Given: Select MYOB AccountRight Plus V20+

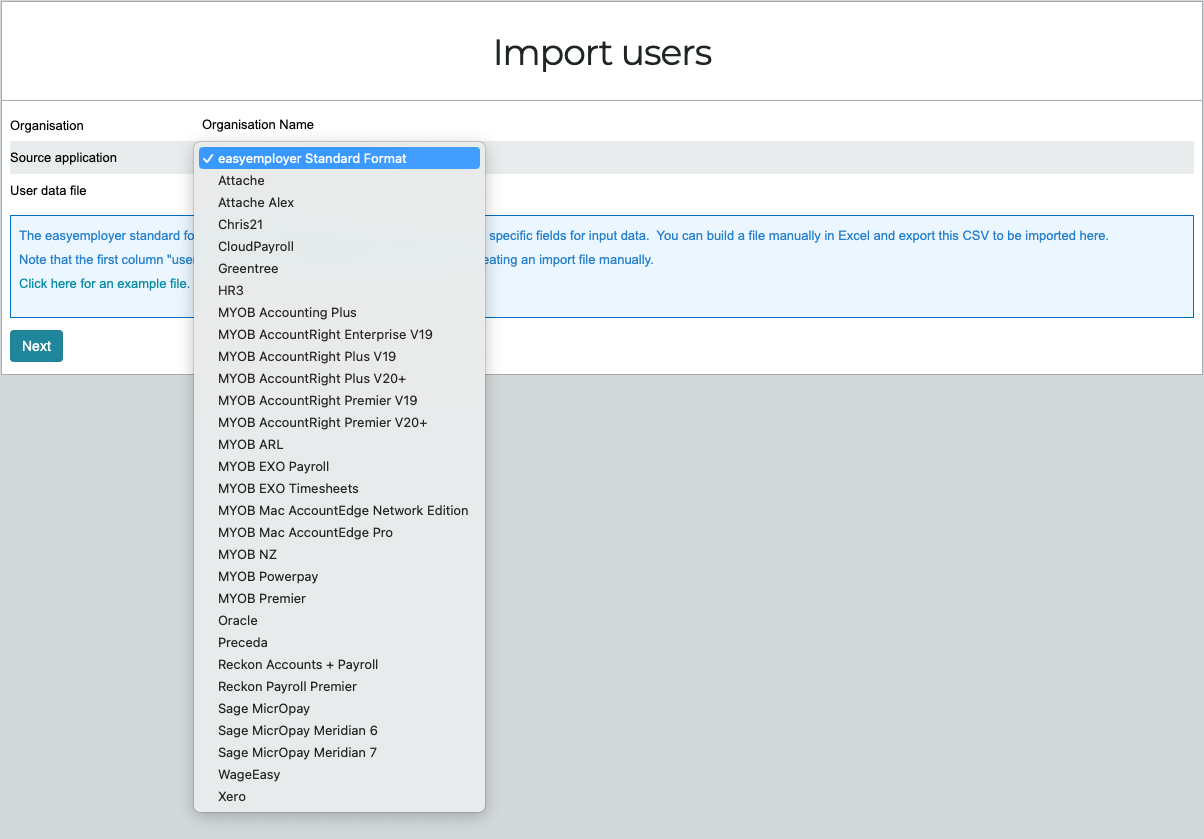Looking at the screenshot, I should pos(339,378).
